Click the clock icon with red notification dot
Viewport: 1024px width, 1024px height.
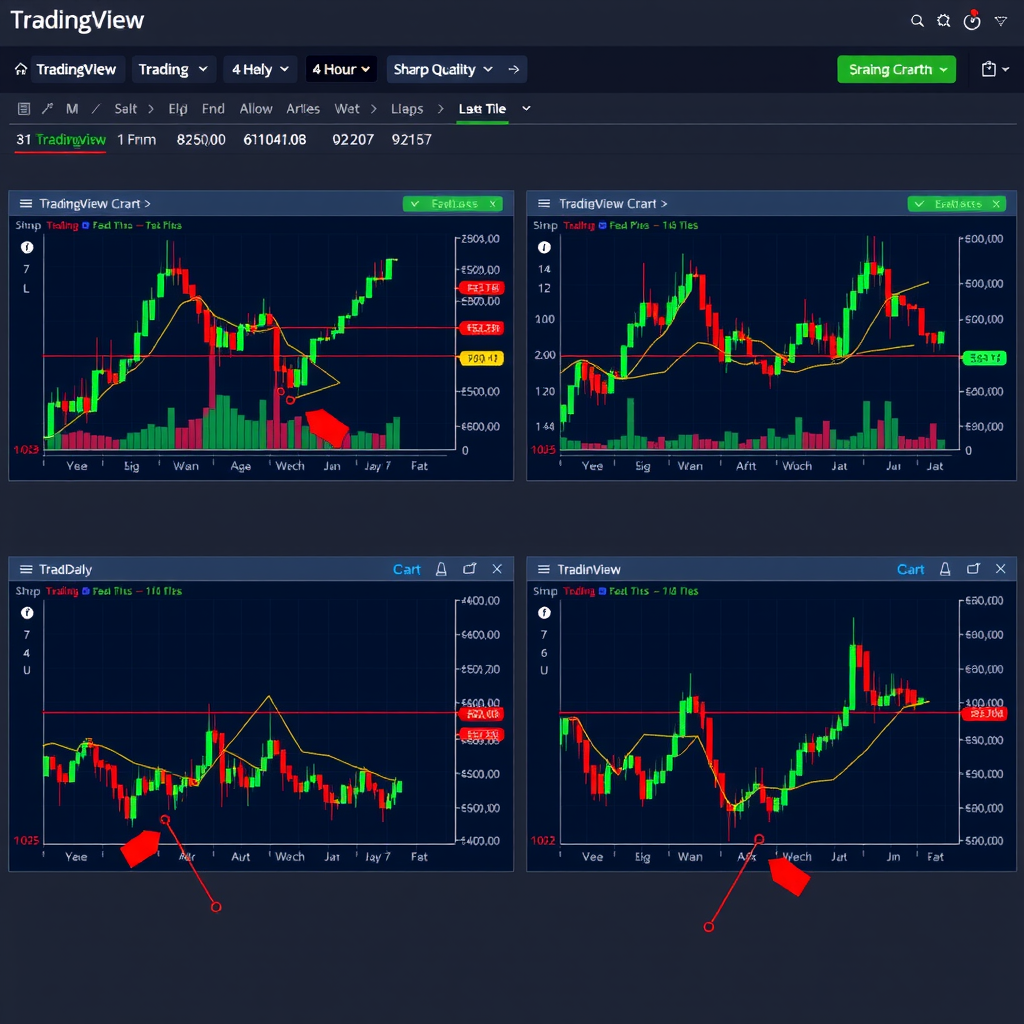click(x=972, y=21)
